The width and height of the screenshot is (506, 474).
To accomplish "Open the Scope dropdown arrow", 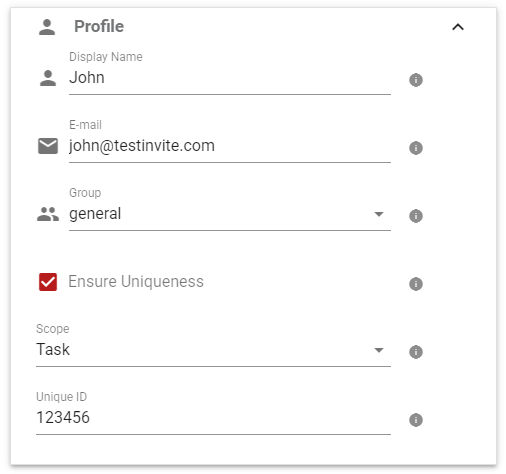I will [x=379, y=350].
